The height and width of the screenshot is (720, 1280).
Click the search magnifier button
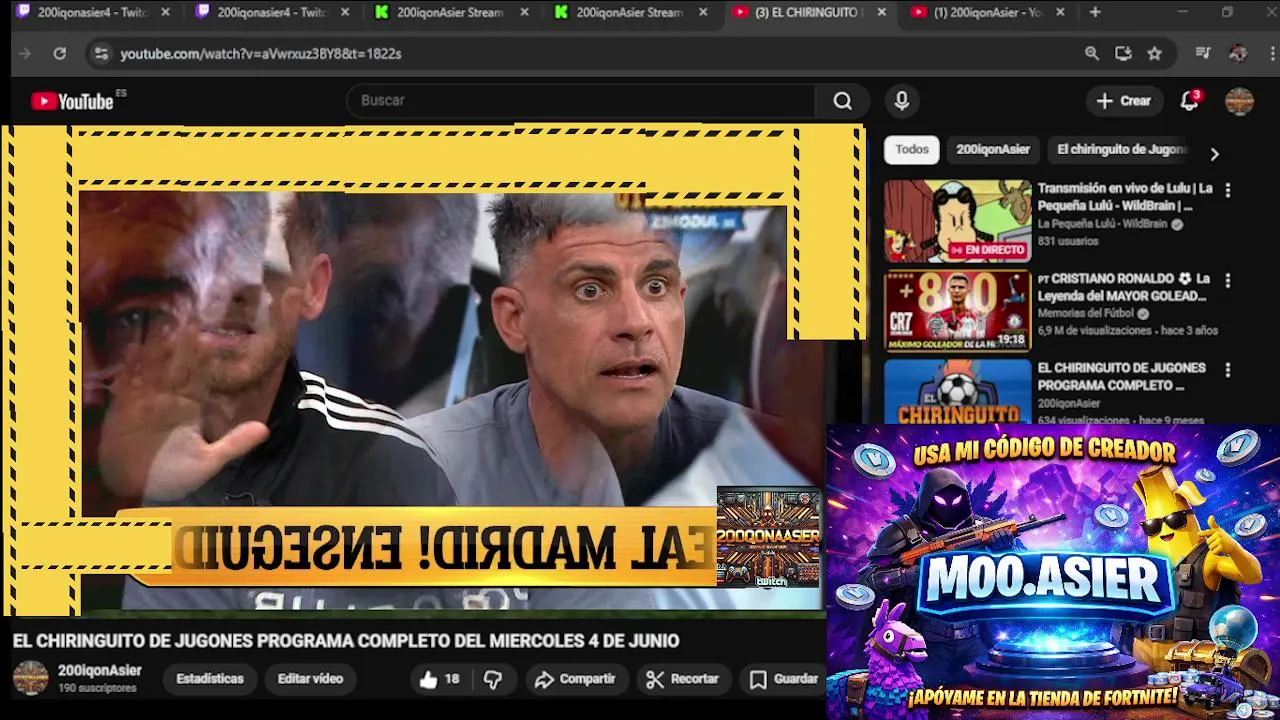842,101
